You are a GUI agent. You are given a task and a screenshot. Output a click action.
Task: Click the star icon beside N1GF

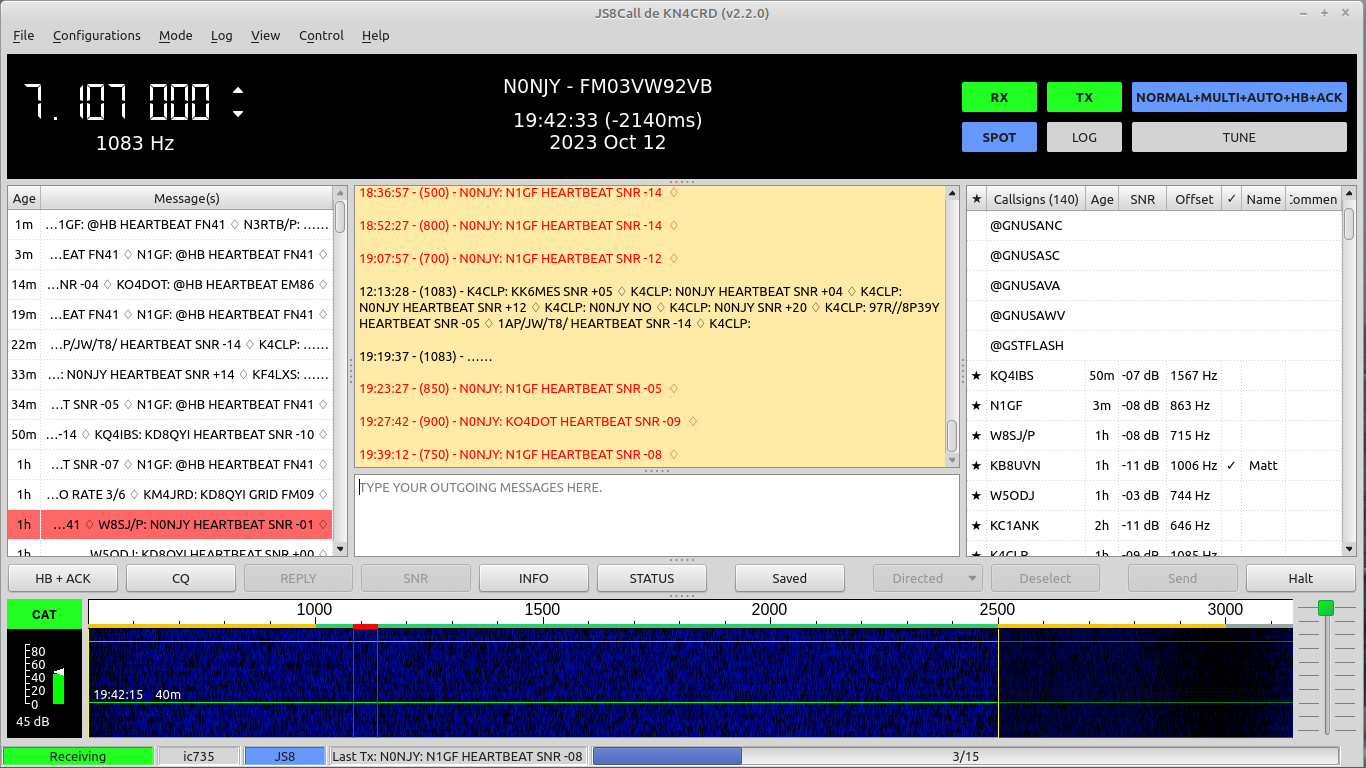977,406
